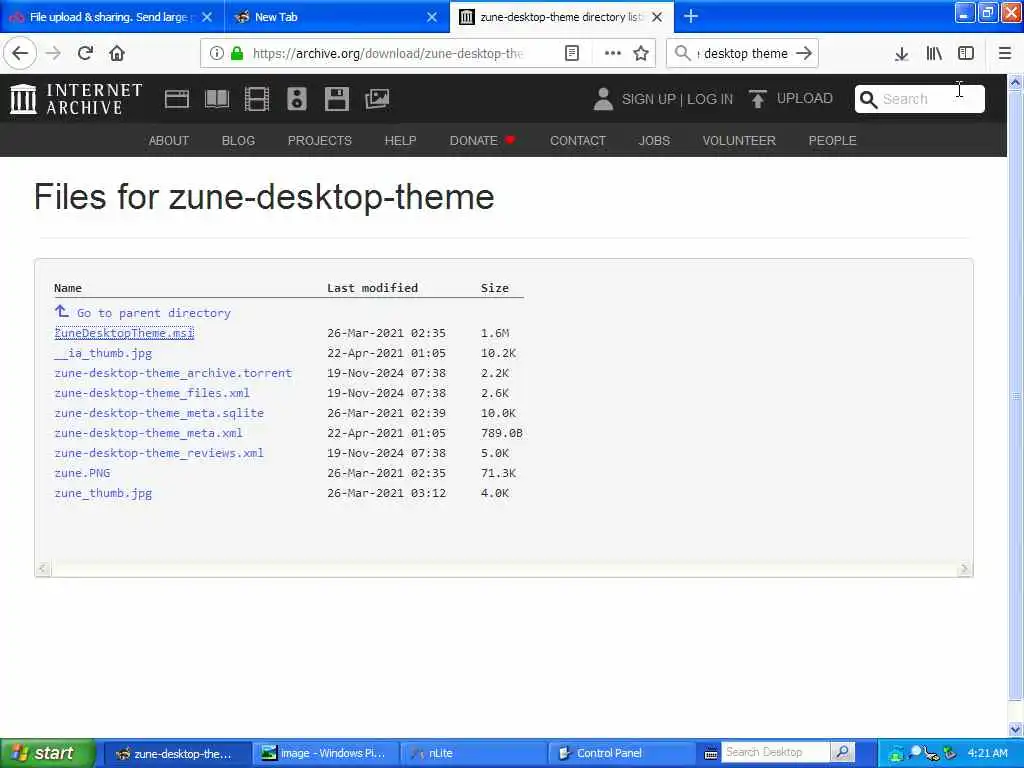Click the SIGN UP link
Viewport: 1024px width, 768px height.
click(648, 99)
